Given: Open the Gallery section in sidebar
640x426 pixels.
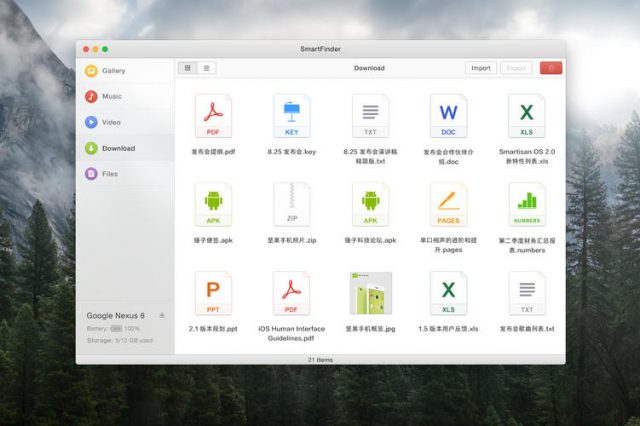Looking at the screenshot, I should click(x=112, y=71).
